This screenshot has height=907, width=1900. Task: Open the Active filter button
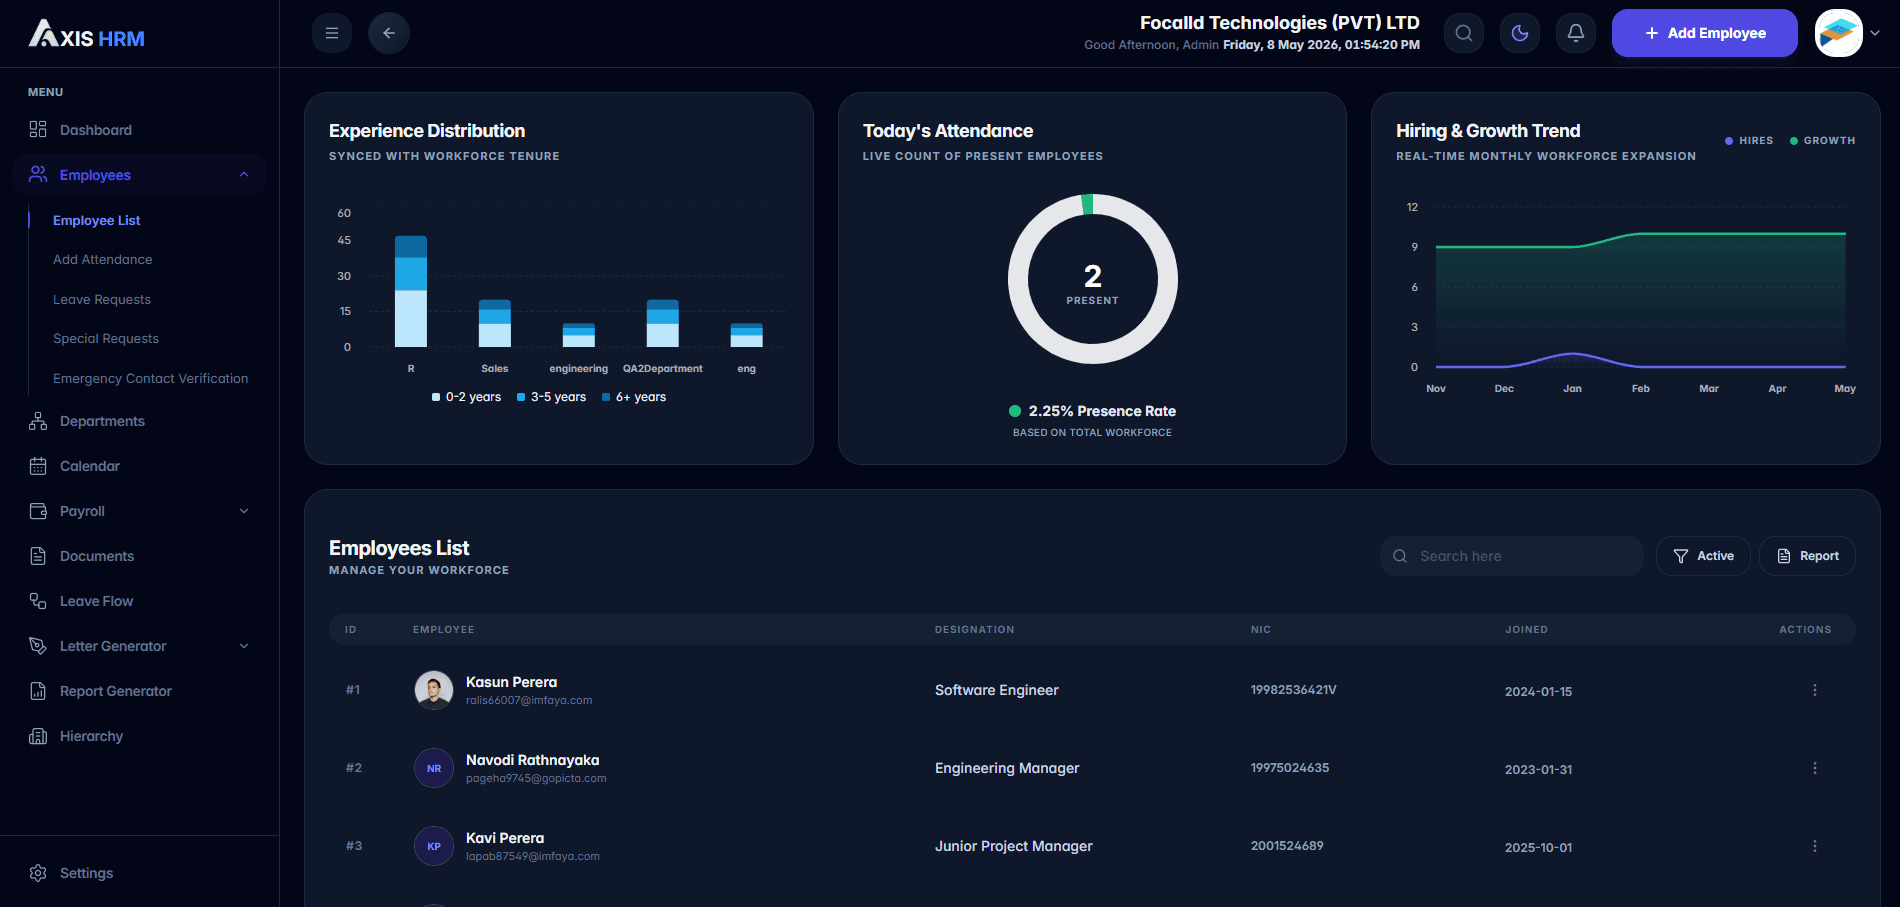pyautogui.click(x=1703, y=556)
